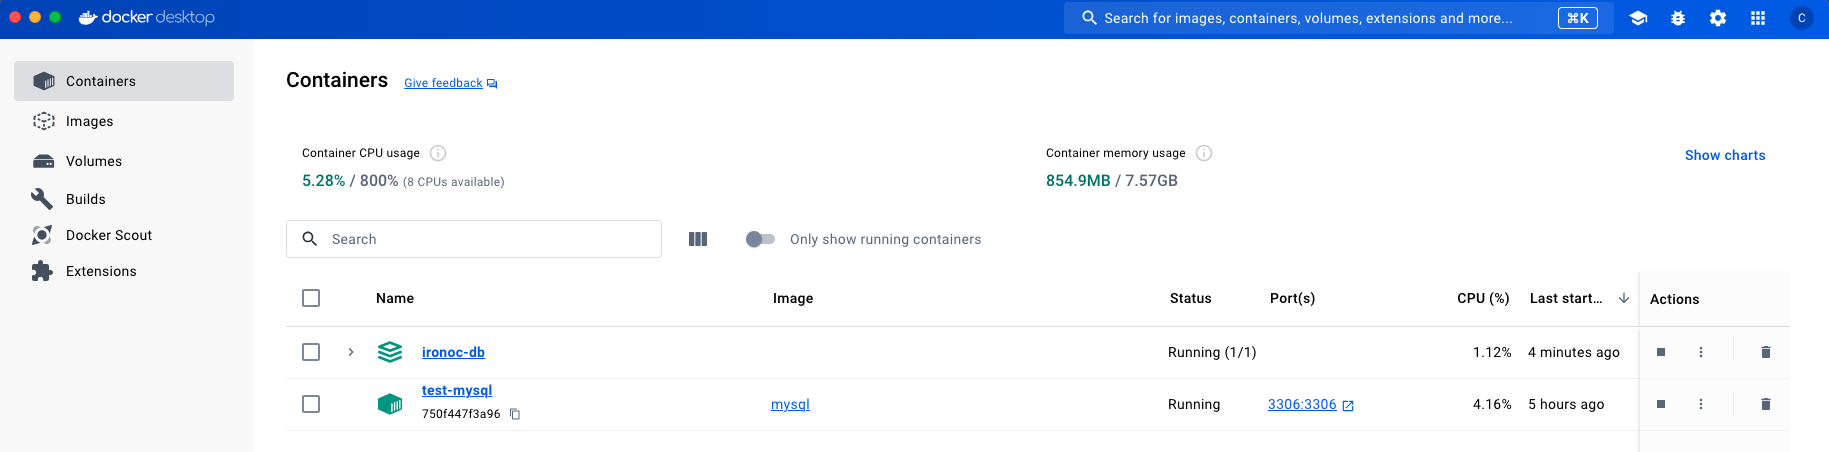Image resolution: width=1829 pixels, height=452 pixels.
Task: Sort by the Last started column arrow
Action: (1624, 298)
